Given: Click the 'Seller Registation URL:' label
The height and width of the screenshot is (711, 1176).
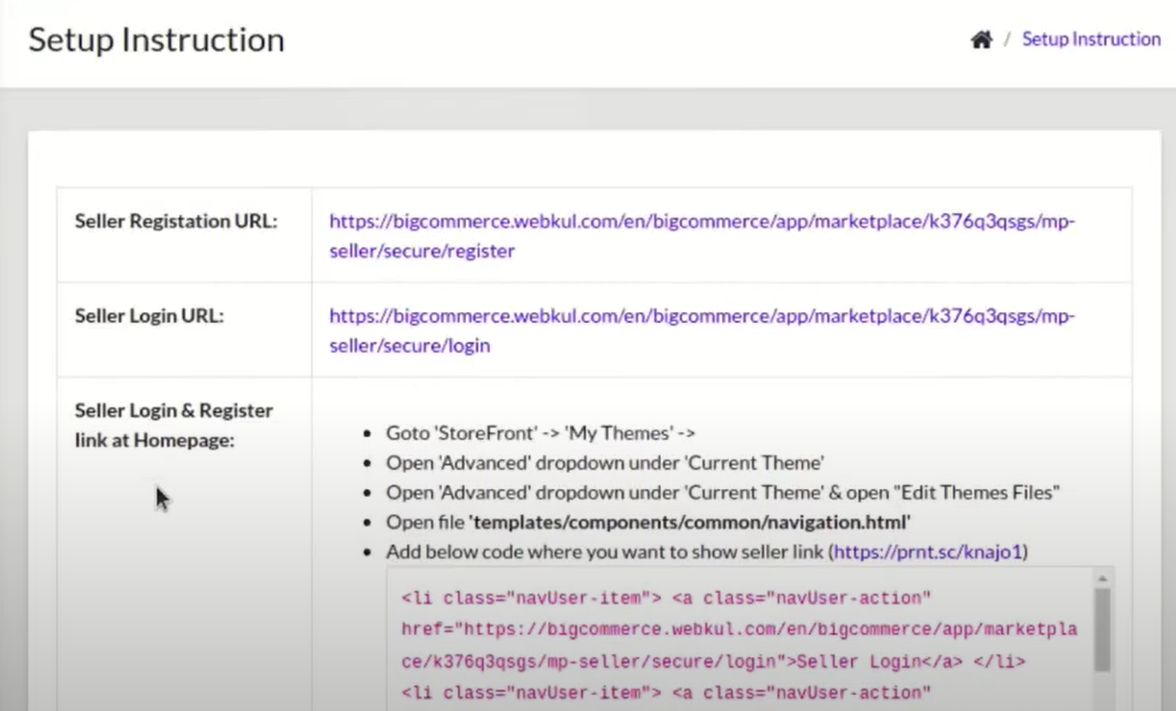Looking at the screenshot, I should tap(176, 221).
